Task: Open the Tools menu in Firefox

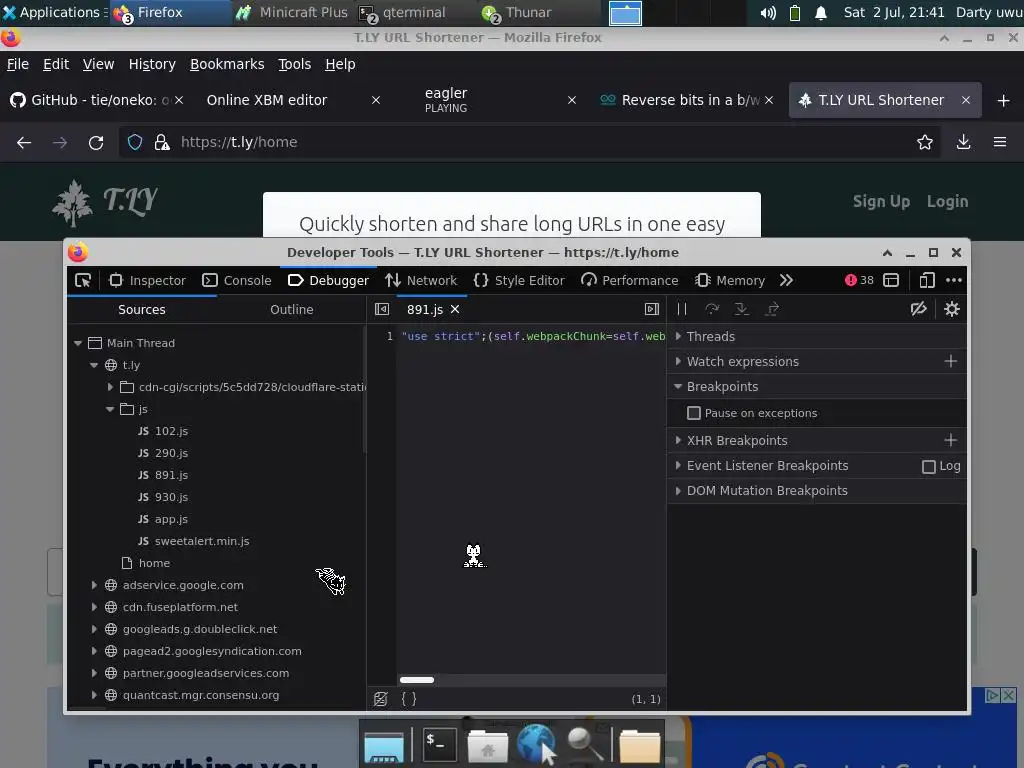Action: pos(295,64)
